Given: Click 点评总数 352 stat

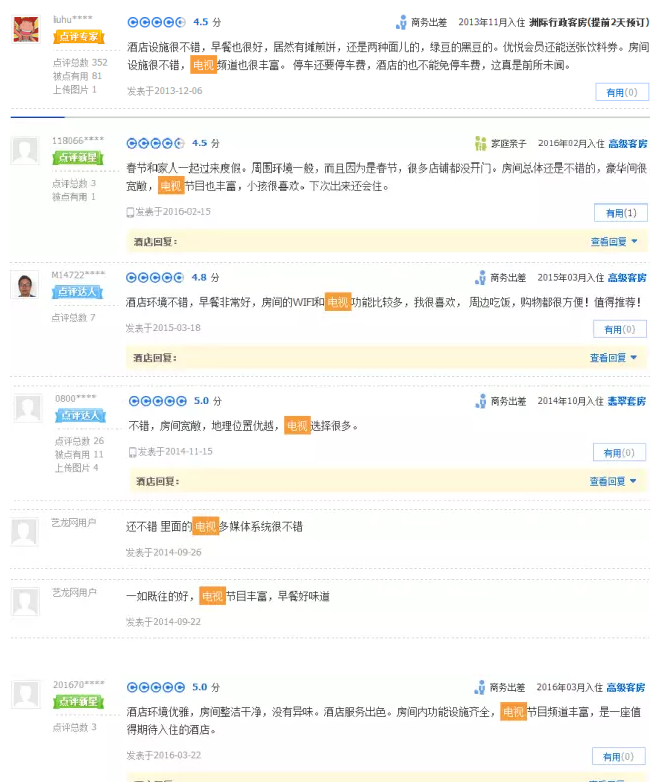Looking at the screenshot, I should (x=80, y=62).
